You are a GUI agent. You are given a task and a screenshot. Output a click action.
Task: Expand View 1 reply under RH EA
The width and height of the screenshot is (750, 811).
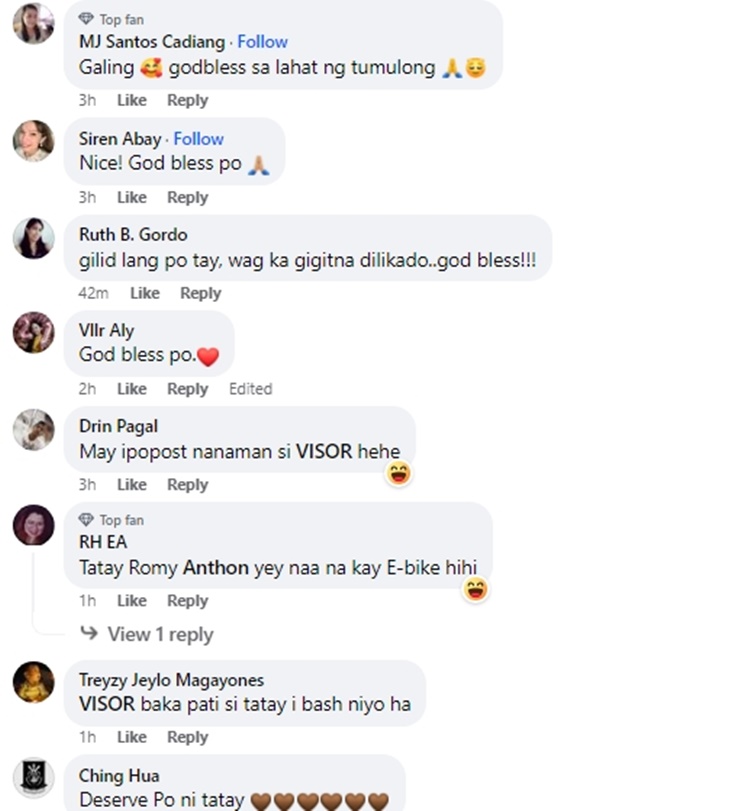[x=160, y=634]
